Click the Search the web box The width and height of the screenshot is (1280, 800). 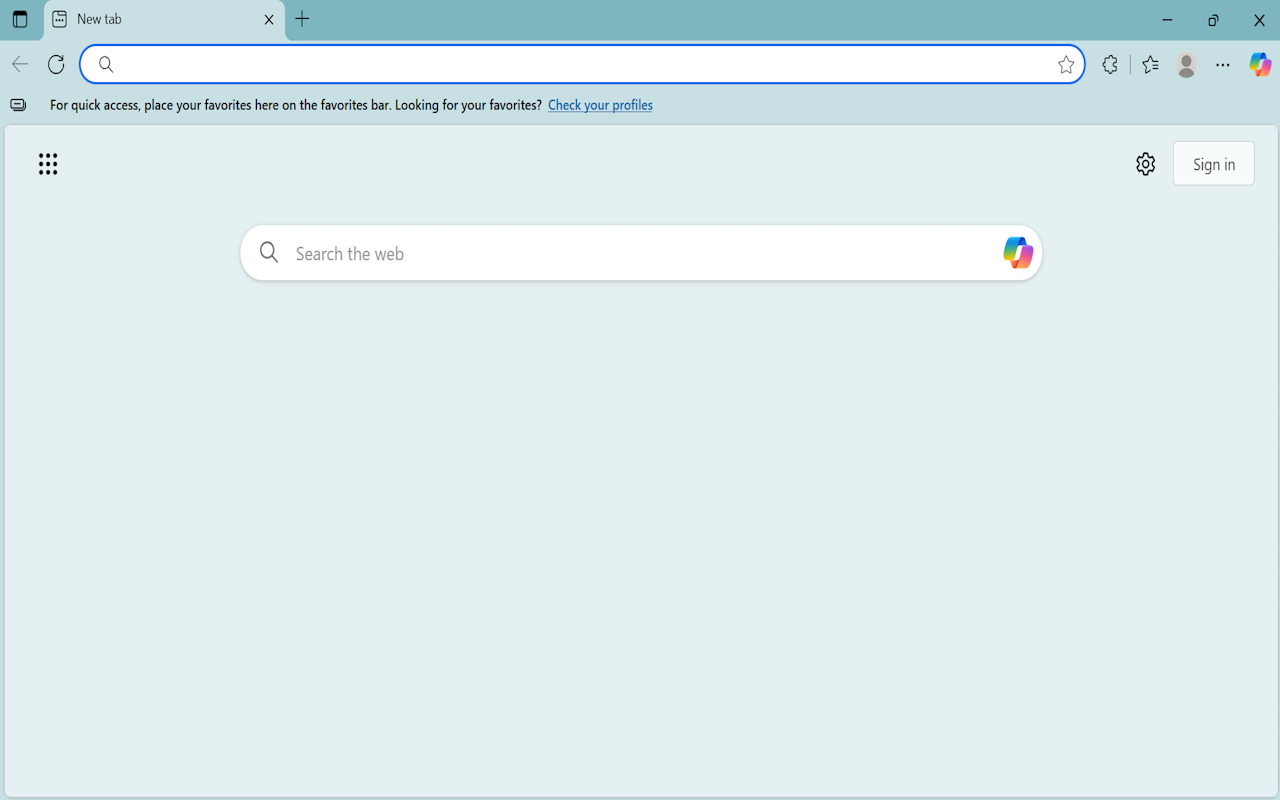[x=641, y=253]
